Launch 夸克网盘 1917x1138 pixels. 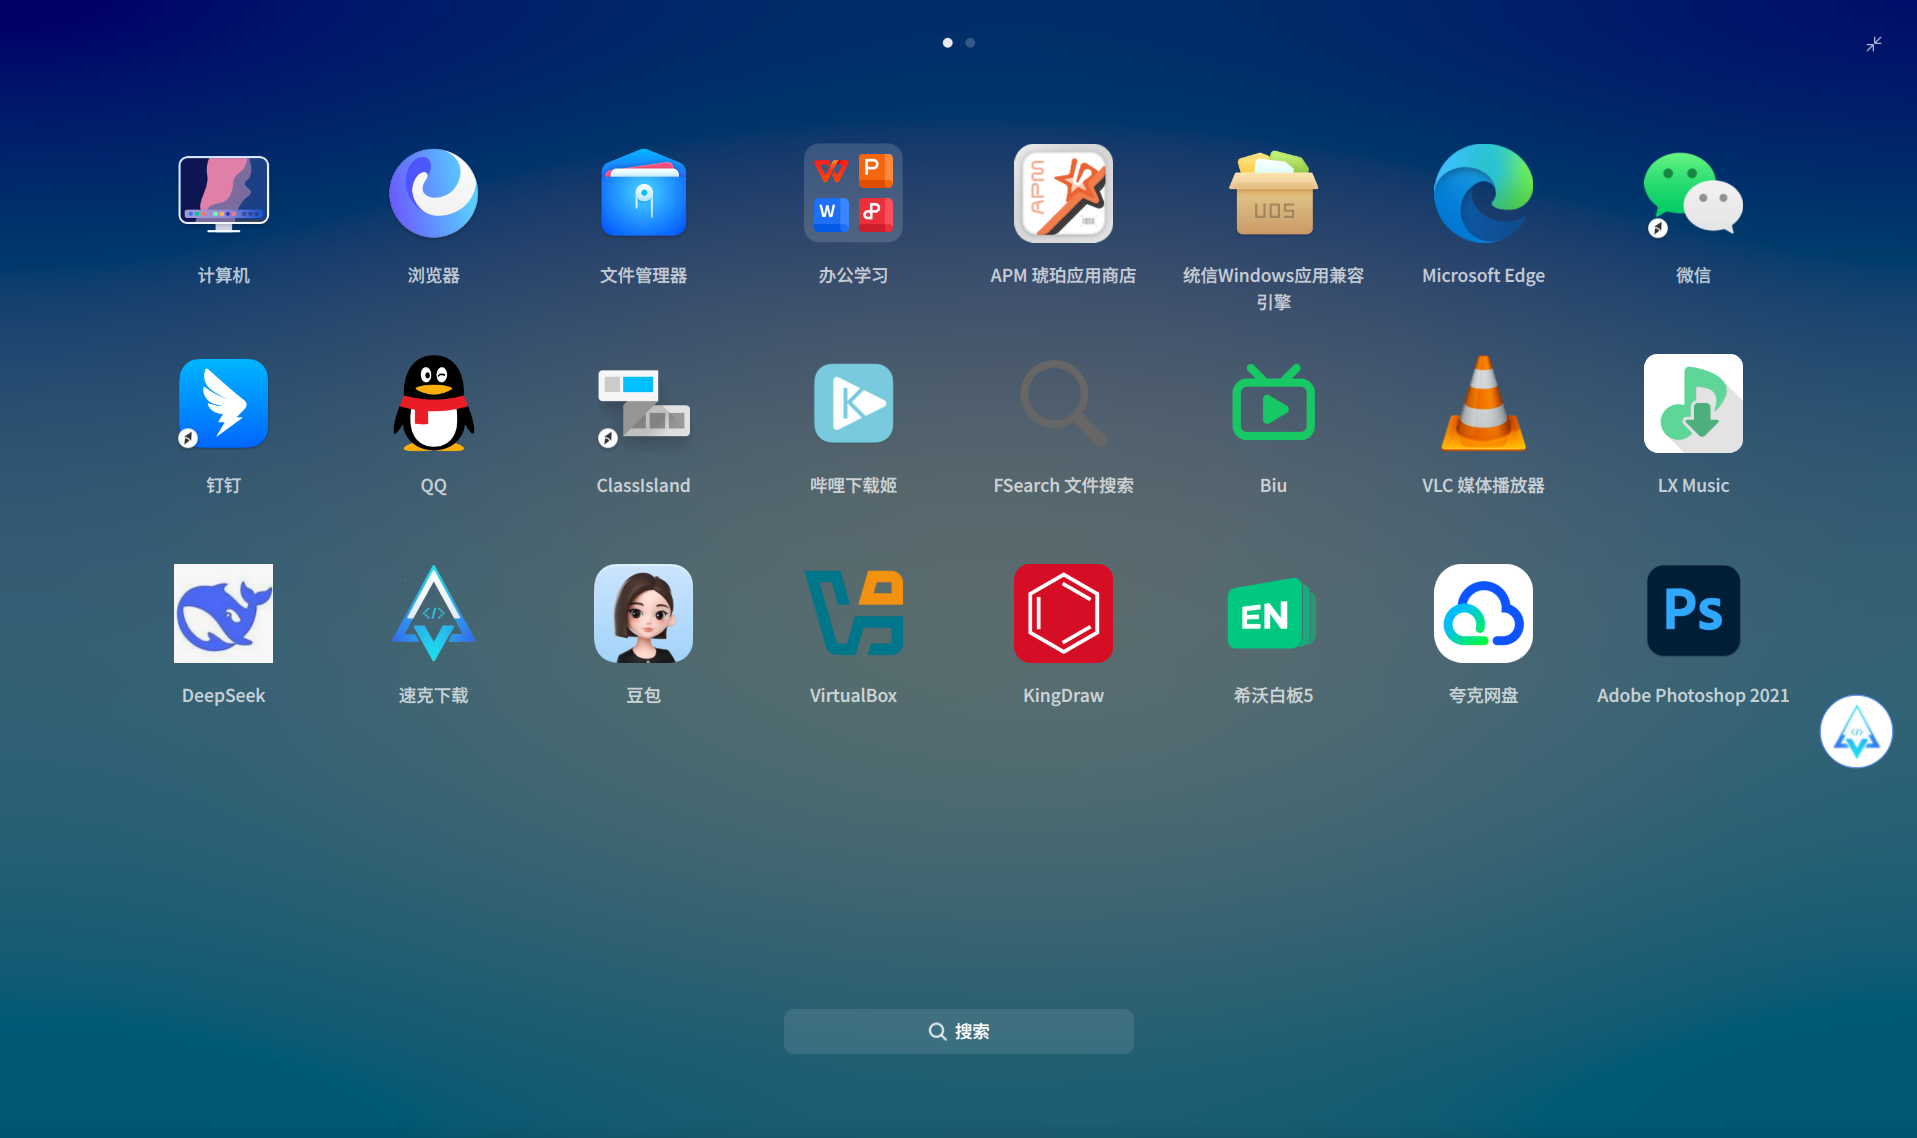tap(1483, 613)
